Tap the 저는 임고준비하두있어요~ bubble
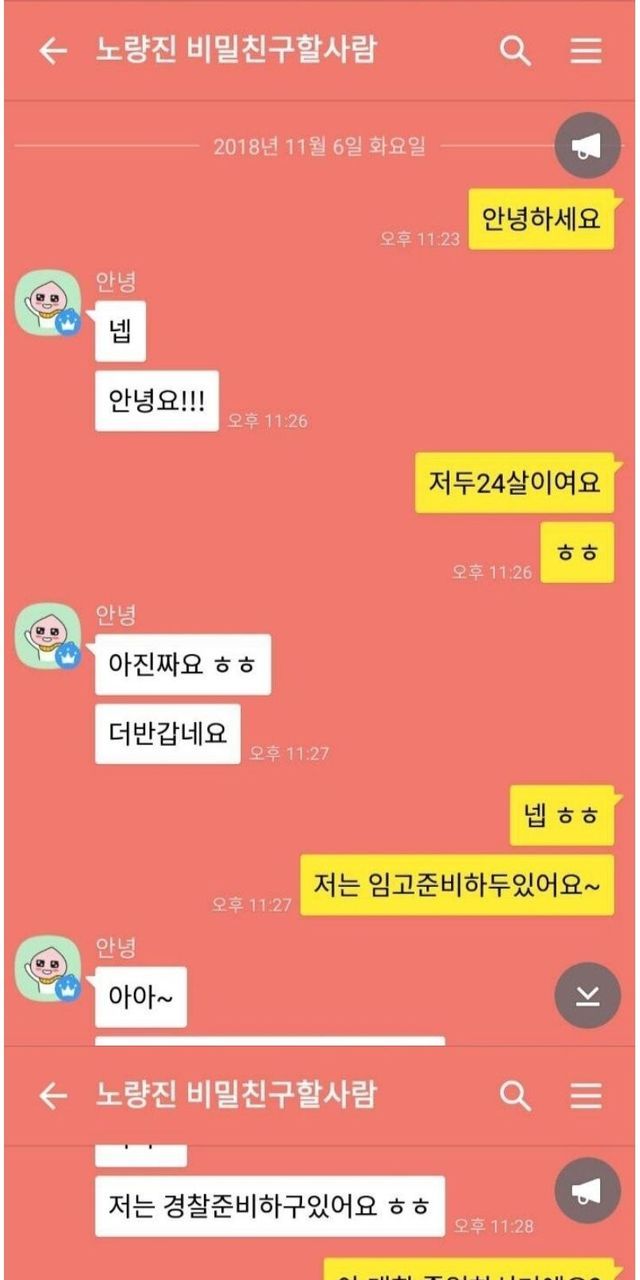This screenshot has width=640, height=1280. pyautogui.click(x=457, y=885)
